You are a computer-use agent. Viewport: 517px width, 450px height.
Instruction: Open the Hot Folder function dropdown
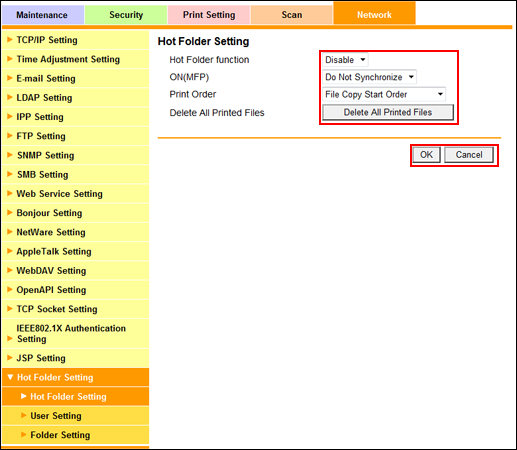345,60
